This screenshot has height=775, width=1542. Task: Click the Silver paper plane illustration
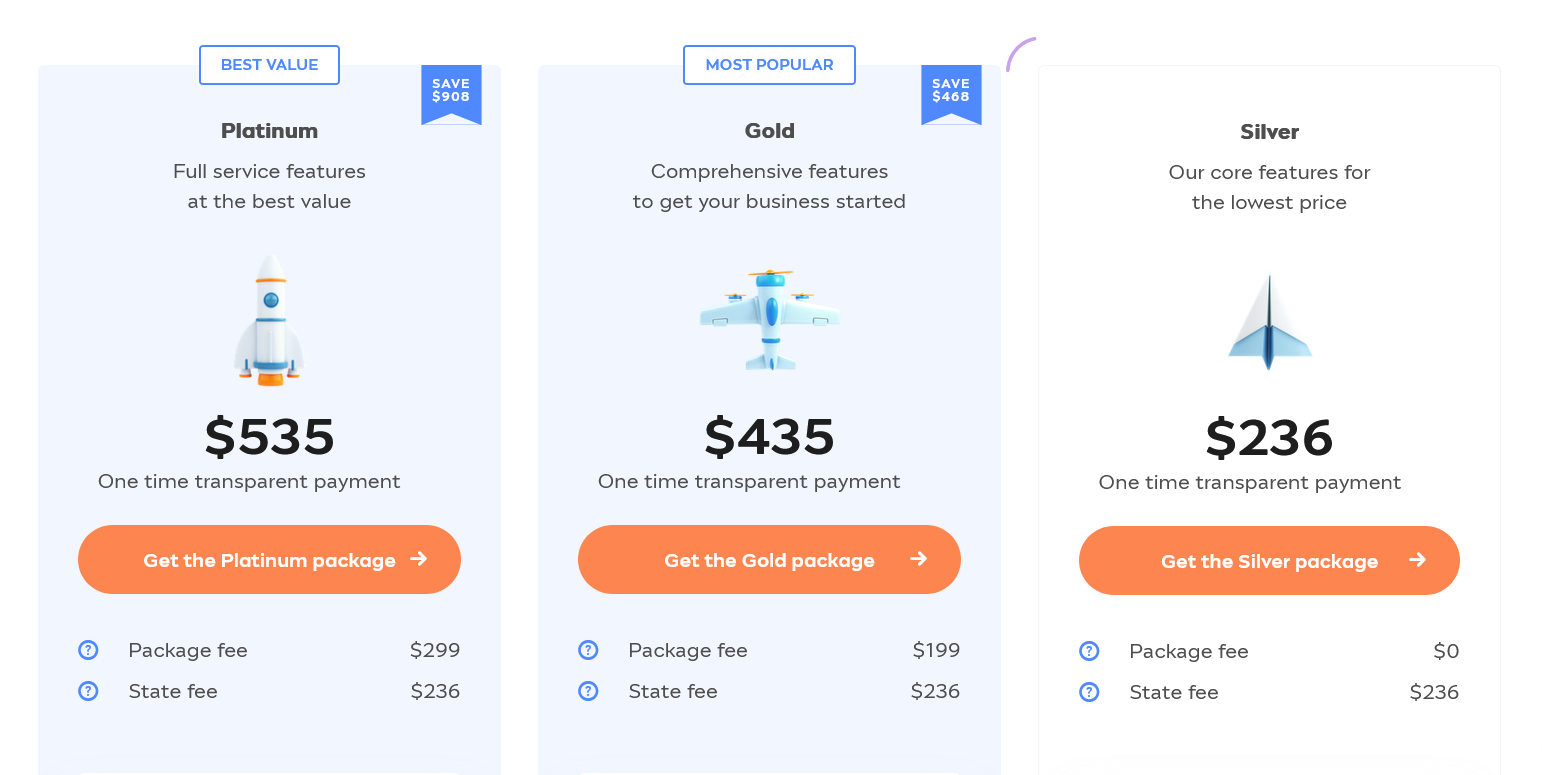click(x=1269, y=321)
